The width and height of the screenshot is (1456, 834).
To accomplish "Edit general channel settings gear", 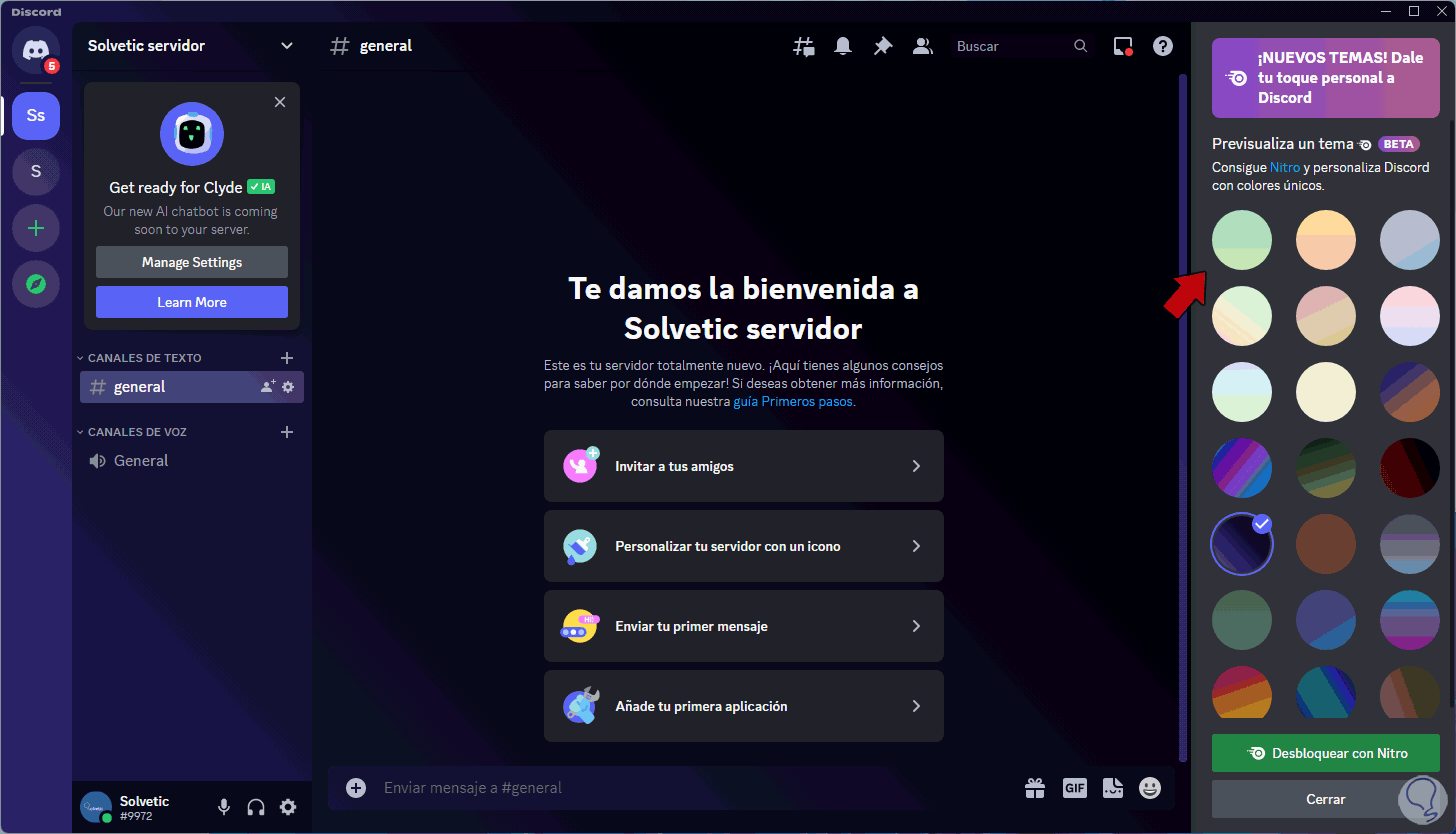I will [288, 387].
